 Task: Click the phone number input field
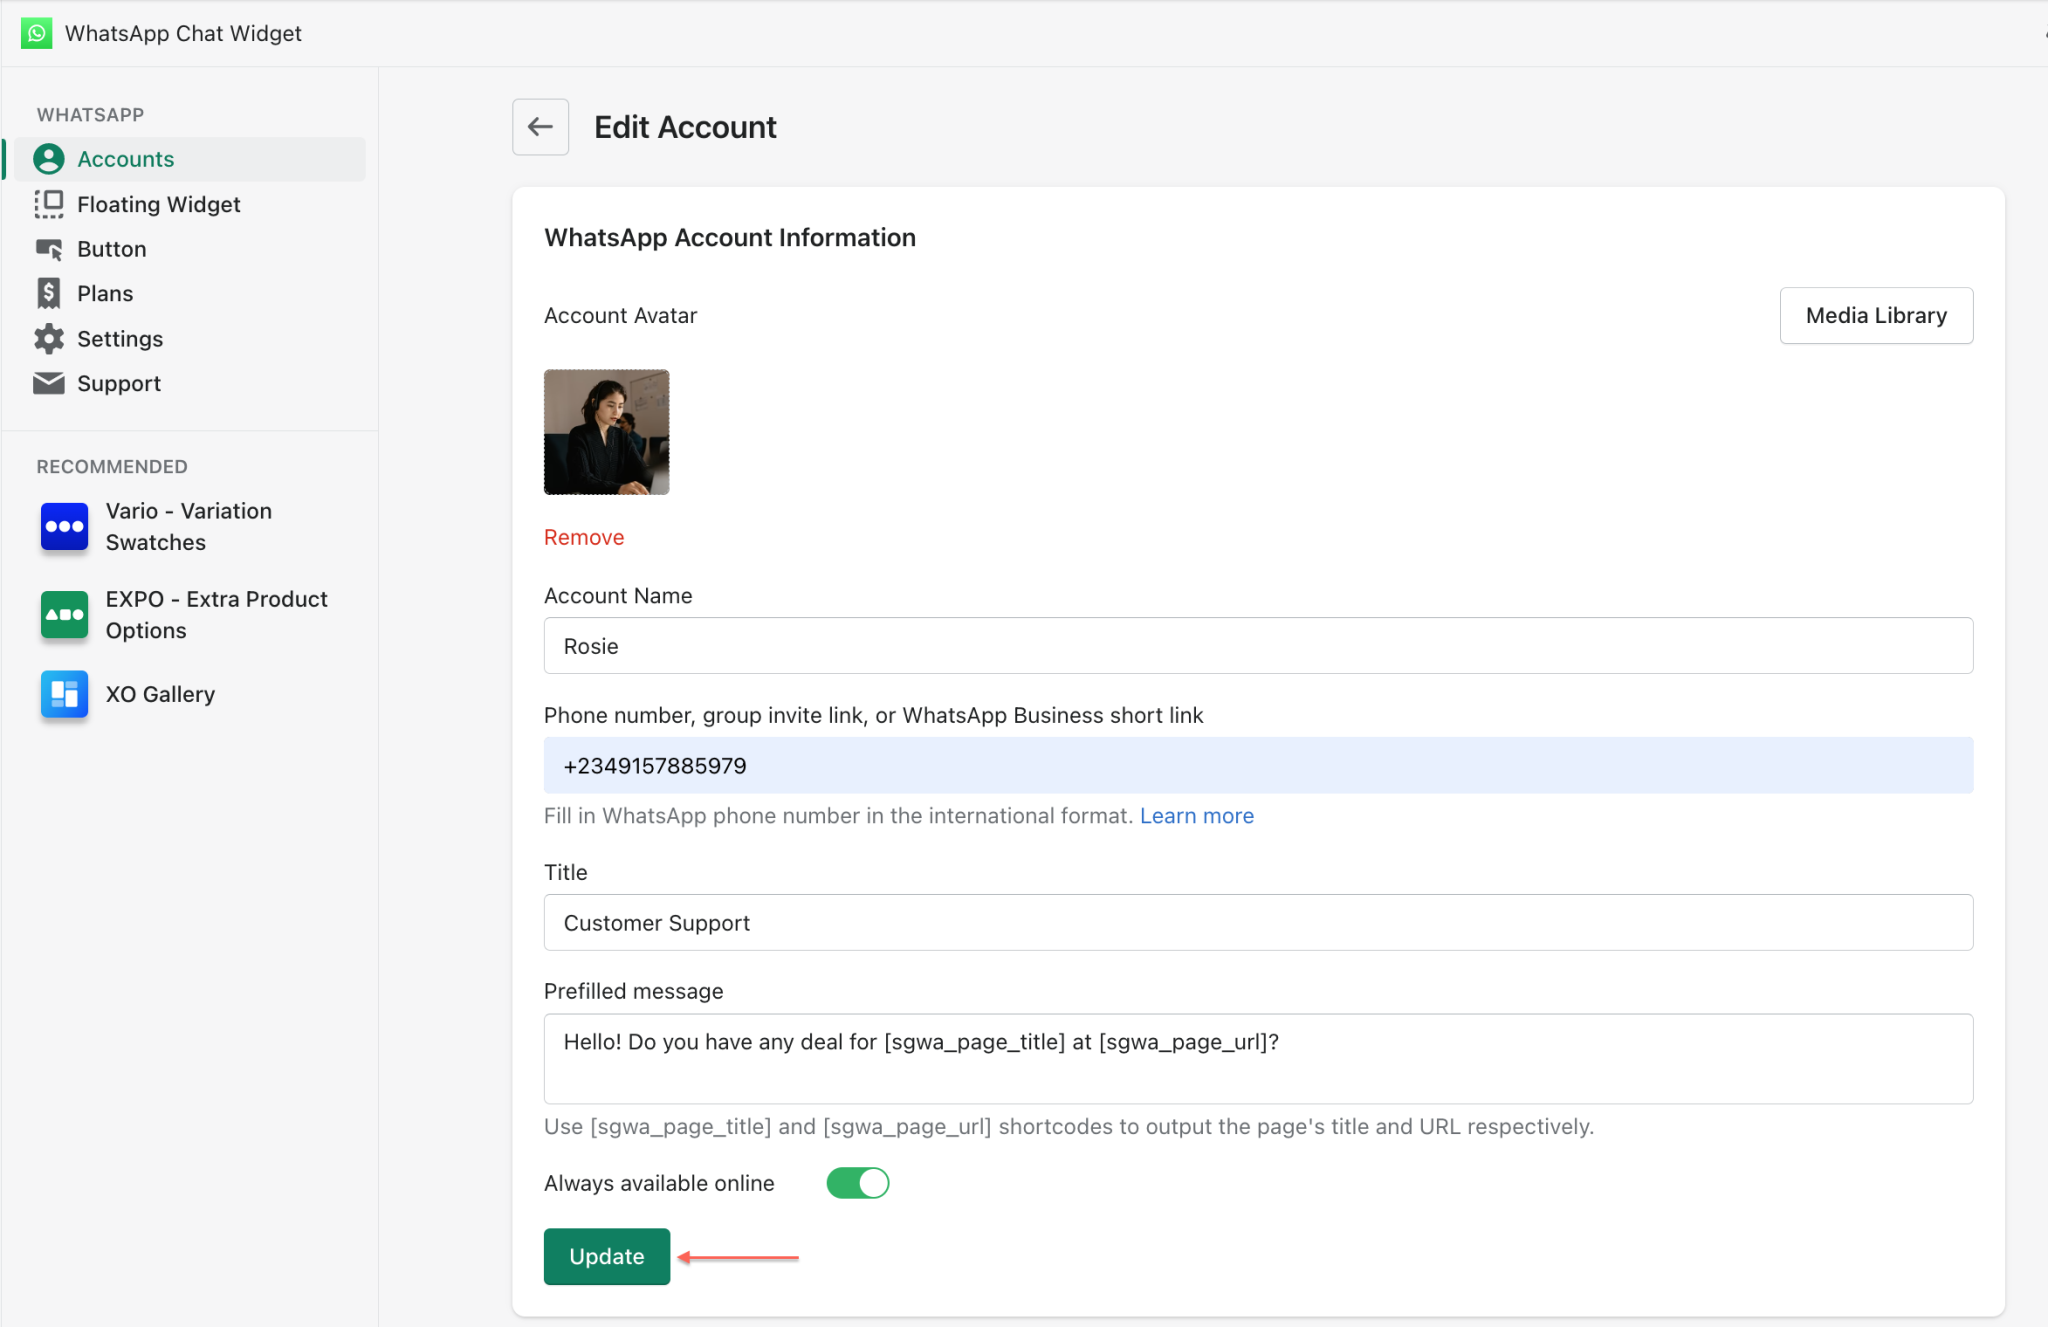coord(1258,766)
